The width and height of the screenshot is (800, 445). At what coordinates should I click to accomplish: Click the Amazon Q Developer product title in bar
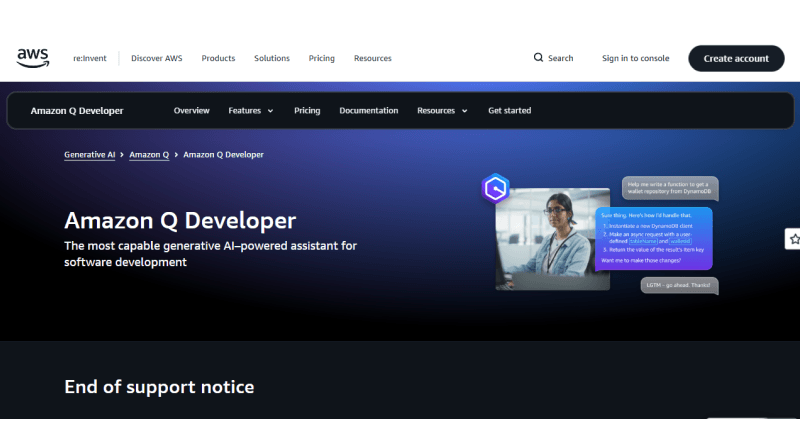point(77,111)
